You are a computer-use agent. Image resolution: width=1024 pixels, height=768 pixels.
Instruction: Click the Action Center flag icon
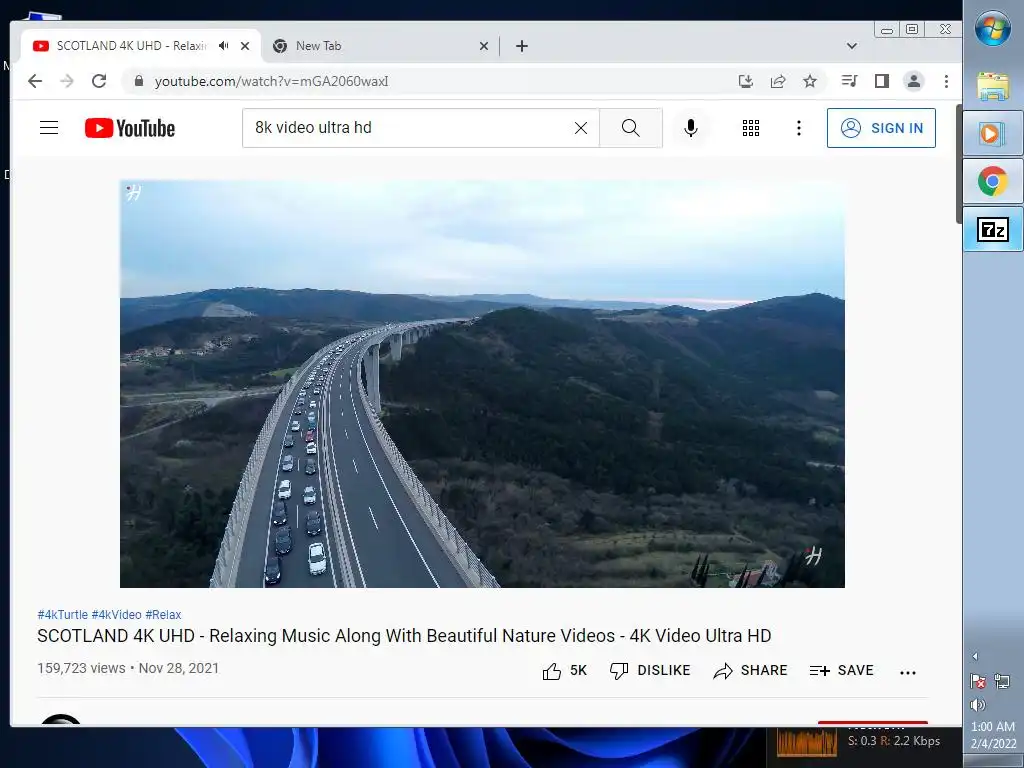(978, 681)
